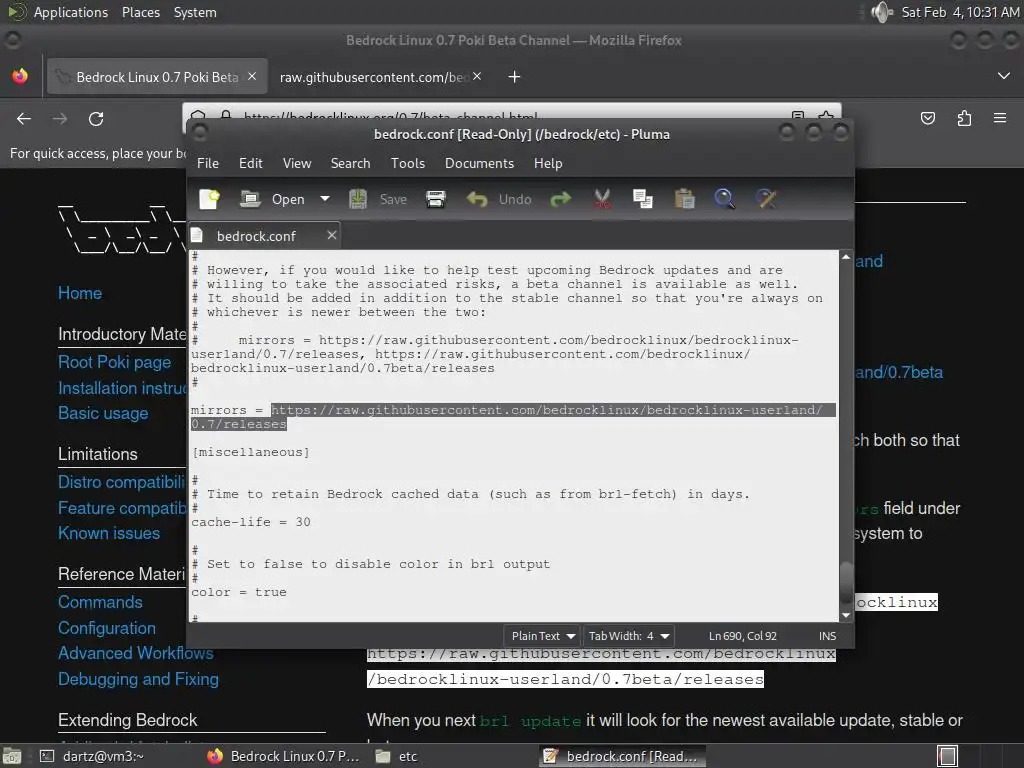Open the View menu in Pluma

(297, 163)
